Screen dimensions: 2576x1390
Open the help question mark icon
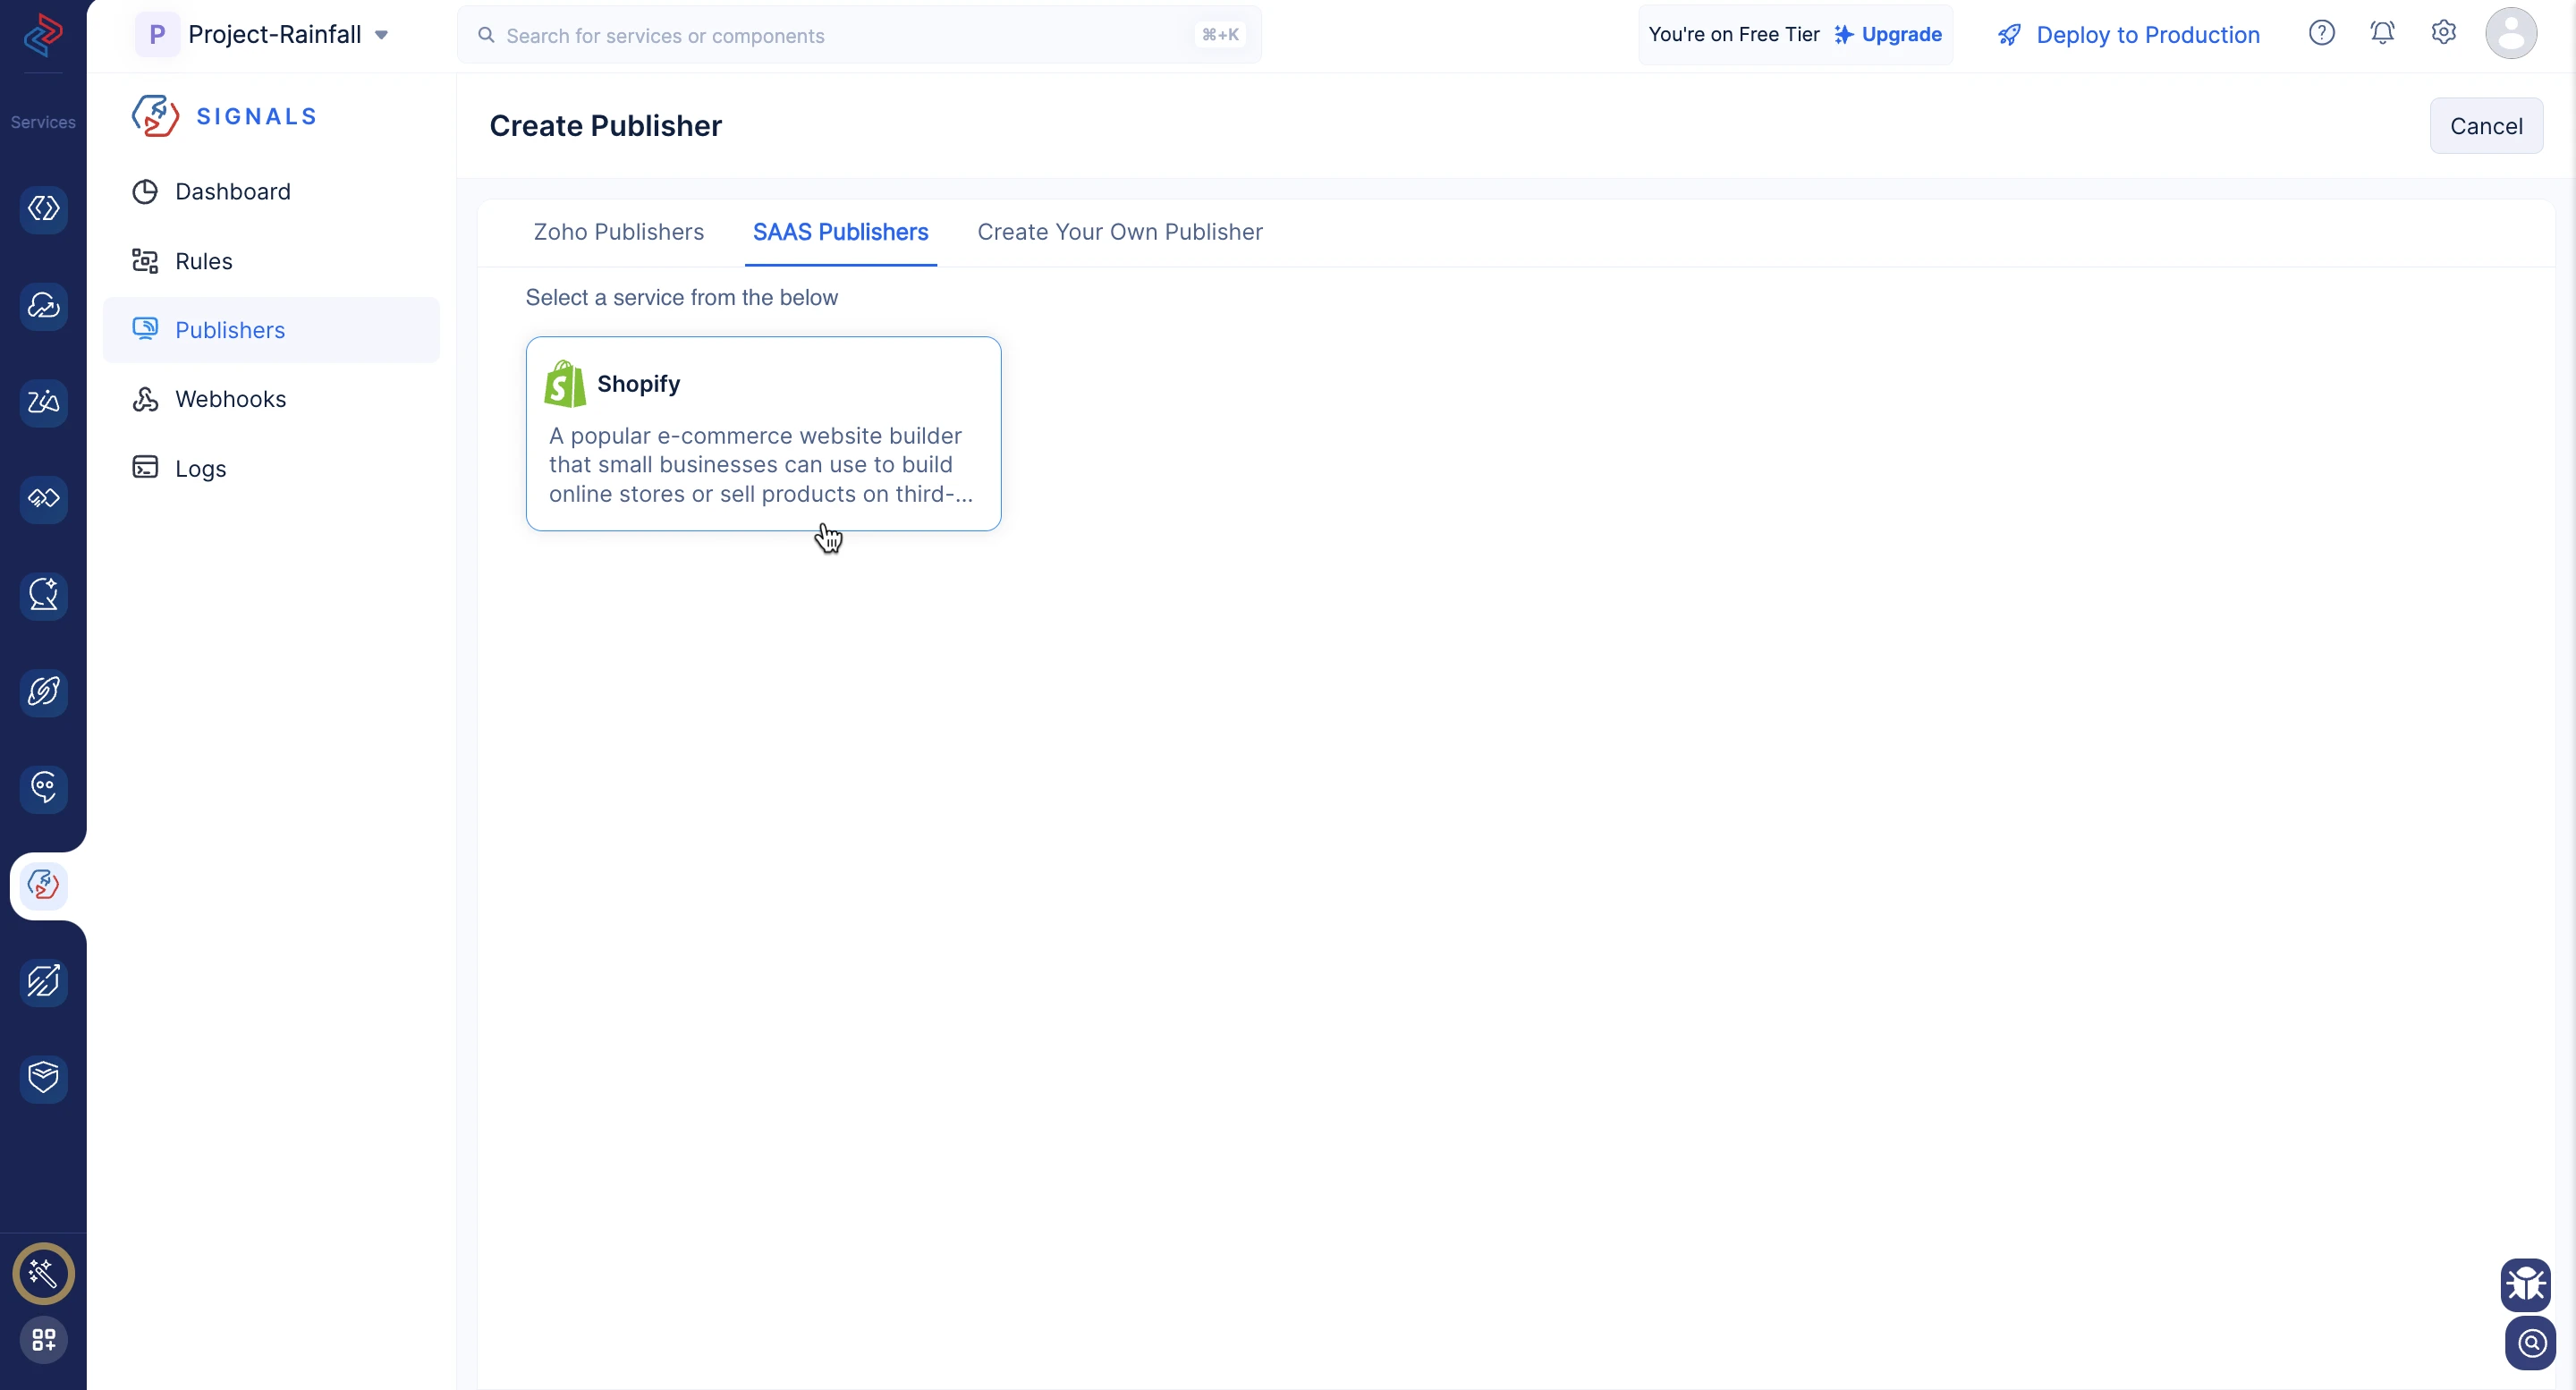(2321, 34)
